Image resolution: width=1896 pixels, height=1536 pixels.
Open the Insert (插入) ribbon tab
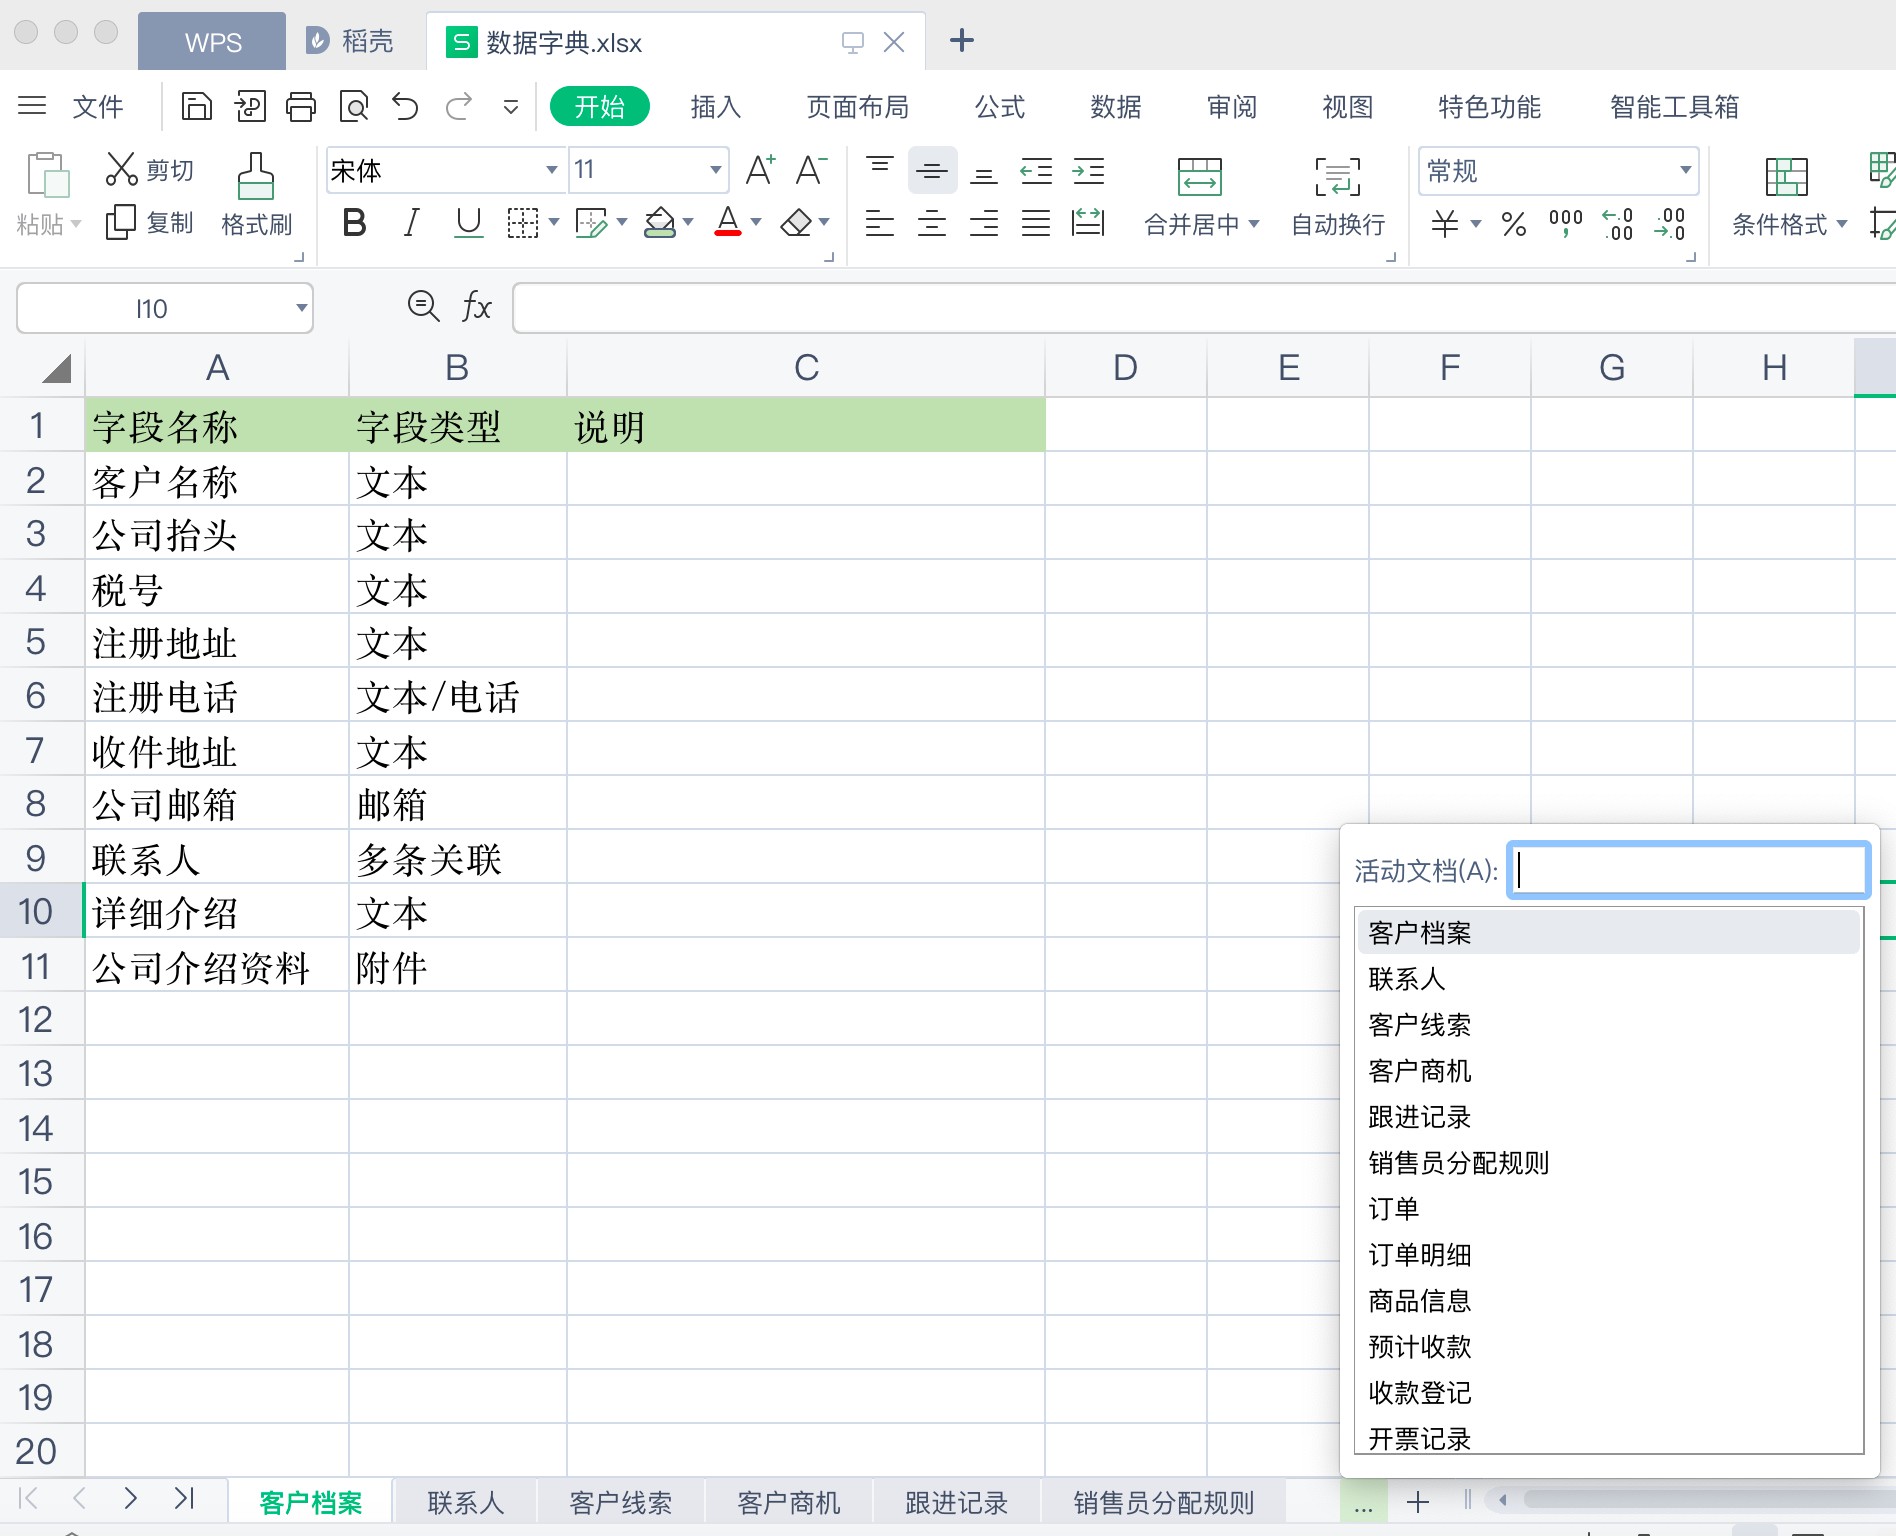pyautogui.click(x=715, y=107)
